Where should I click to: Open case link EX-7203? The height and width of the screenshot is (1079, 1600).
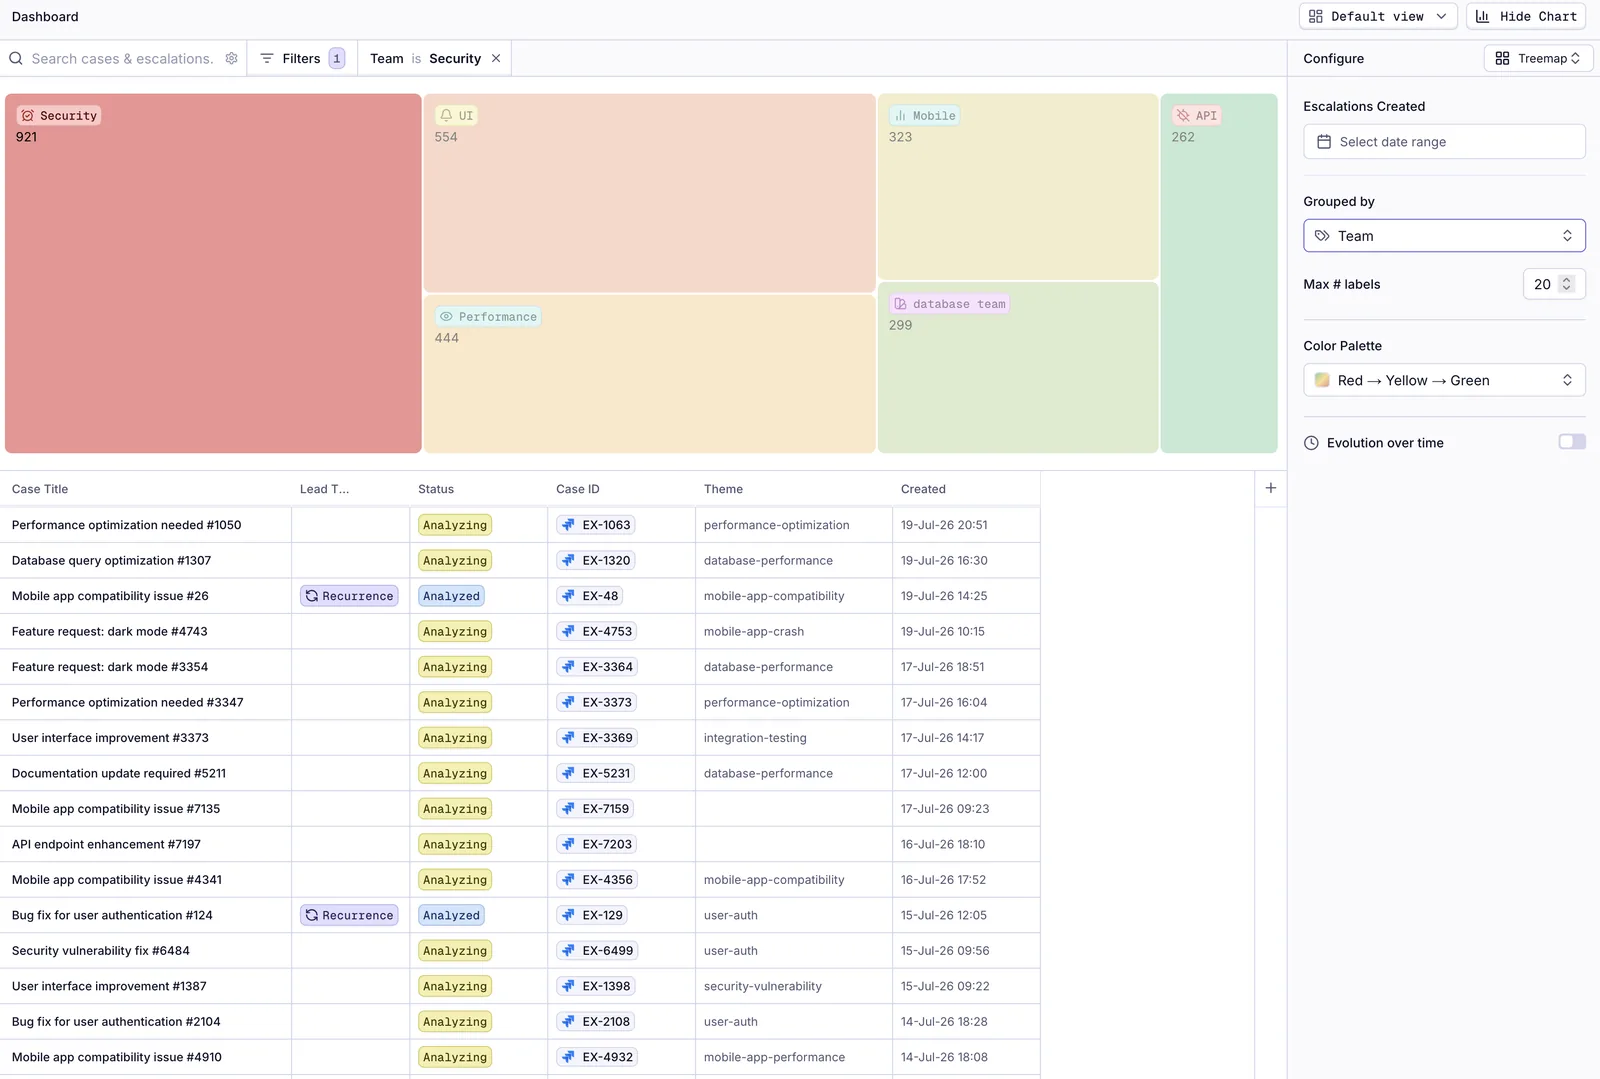[596, 844]
